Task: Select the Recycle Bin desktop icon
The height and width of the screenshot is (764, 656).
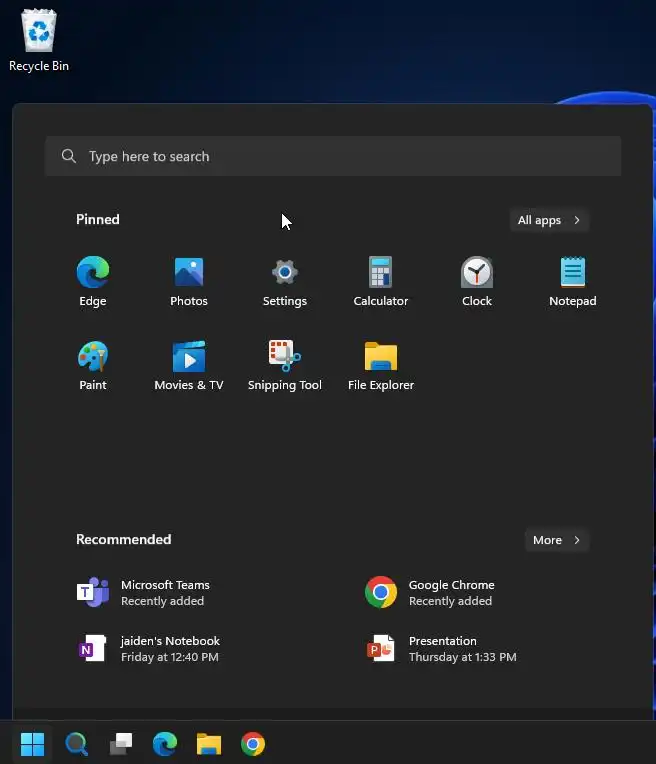Action: coord(39,41)
